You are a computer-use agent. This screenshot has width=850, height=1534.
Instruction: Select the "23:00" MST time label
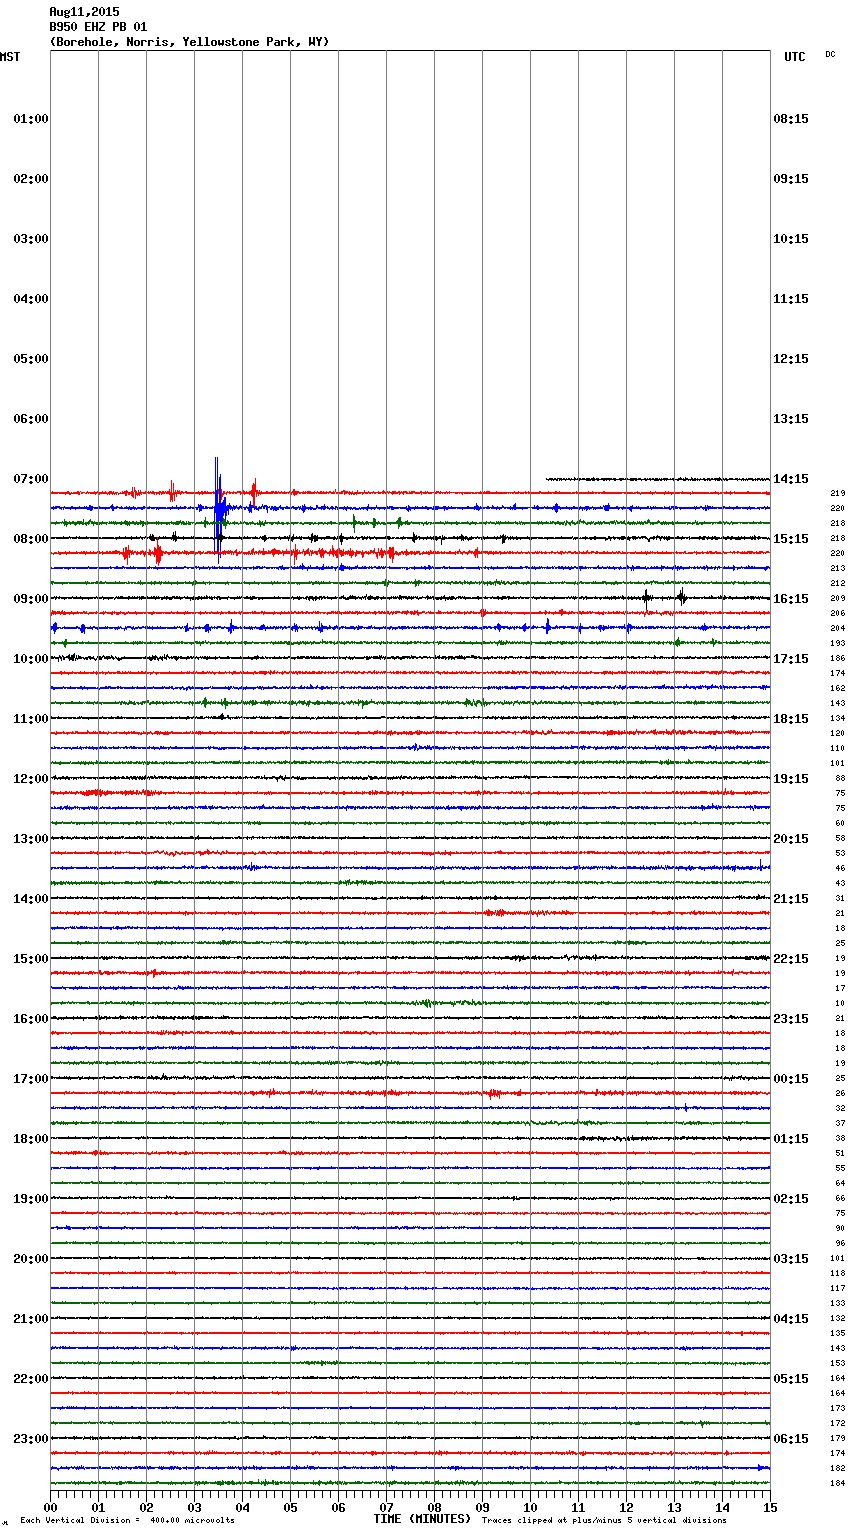[31, 1439]
